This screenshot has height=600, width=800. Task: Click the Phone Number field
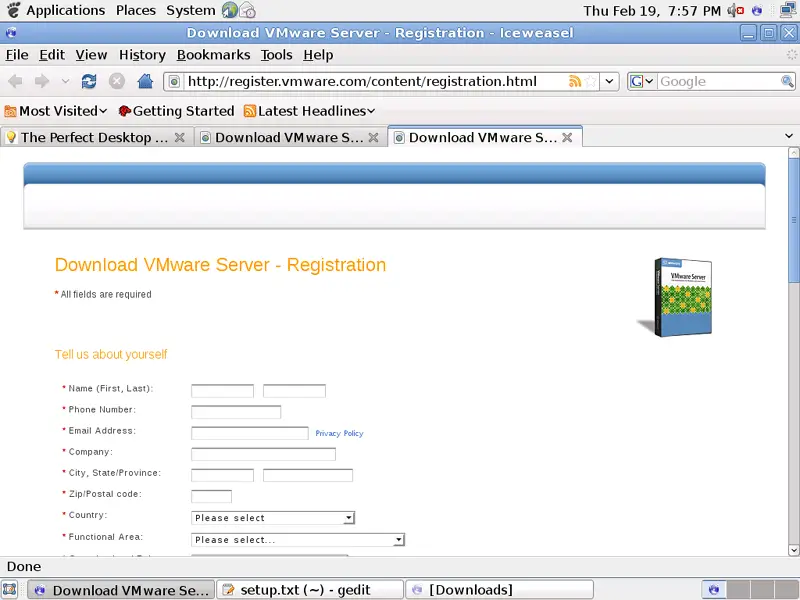(x=236, y=412)
